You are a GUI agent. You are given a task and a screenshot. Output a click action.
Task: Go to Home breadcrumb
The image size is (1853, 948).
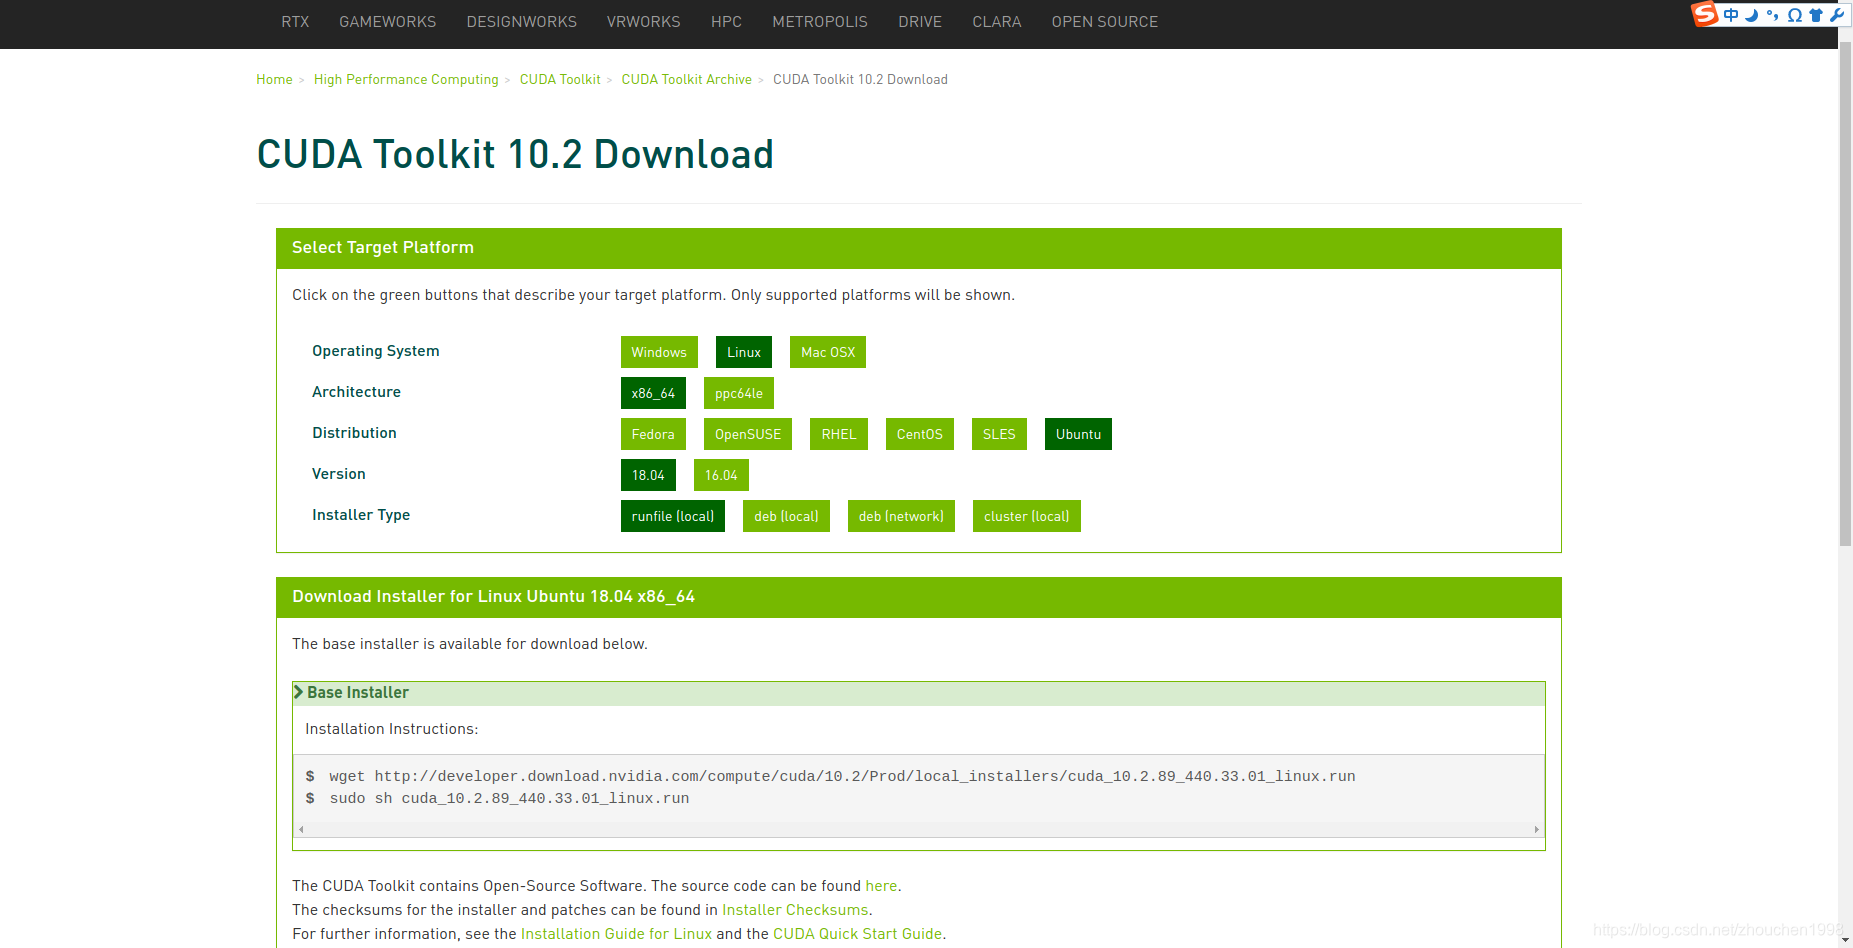click(274, 79)
